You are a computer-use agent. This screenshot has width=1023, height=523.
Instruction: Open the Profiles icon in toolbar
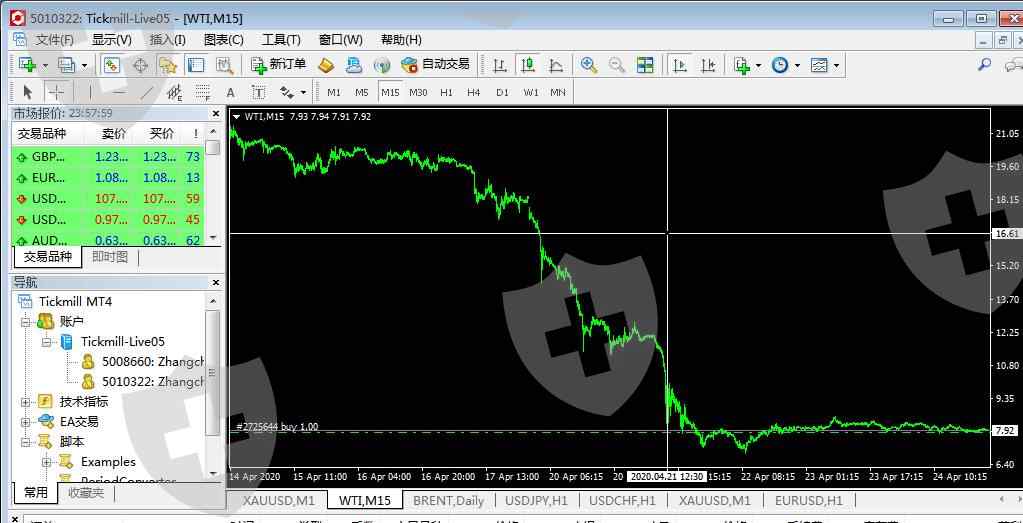click(66, 65)
